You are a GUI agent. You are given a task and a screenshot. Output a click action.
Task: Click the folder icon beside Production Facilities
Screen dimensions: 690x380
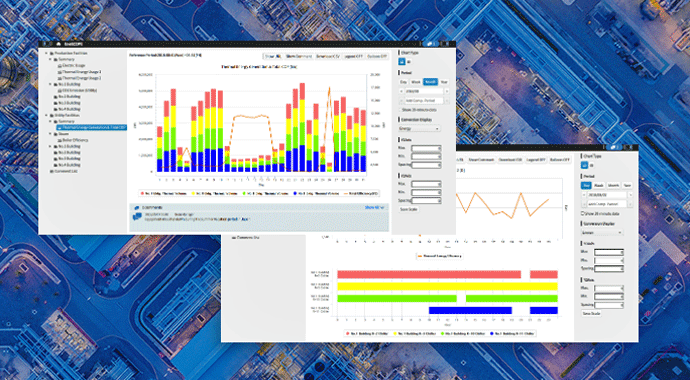(x=51, y=53)
